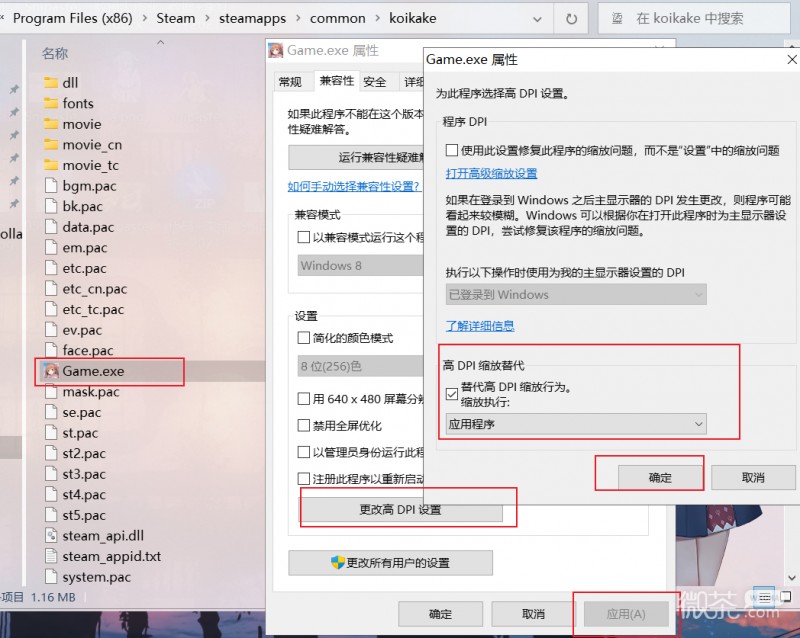Enable 使用此设置修复此程序的缩放问题 checkbox
The image size is (800, 638).
pyautogui.click(x=452, y=150)
